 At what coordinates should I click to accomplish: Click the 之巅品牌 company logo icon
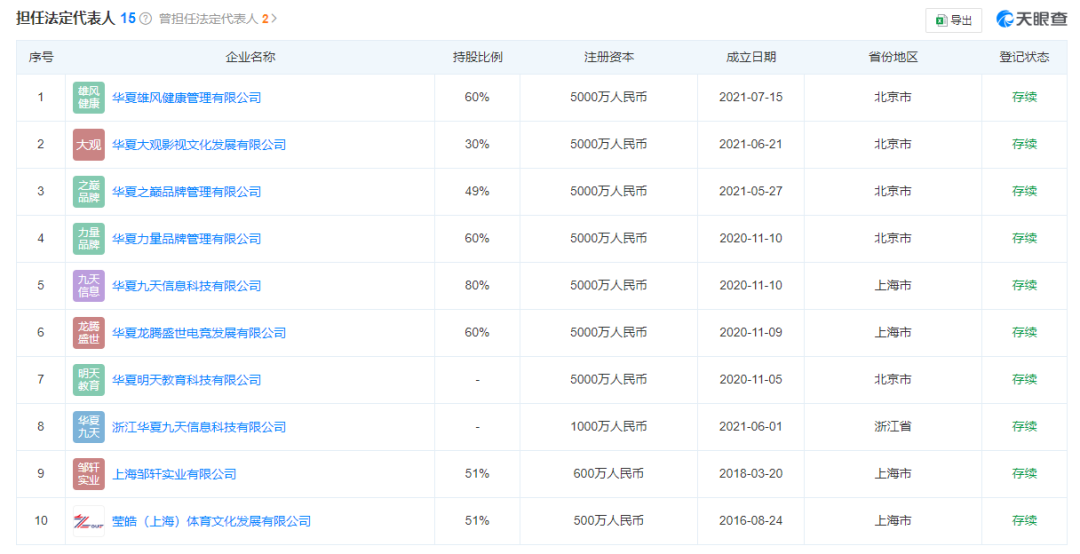(x=89, y=192)
